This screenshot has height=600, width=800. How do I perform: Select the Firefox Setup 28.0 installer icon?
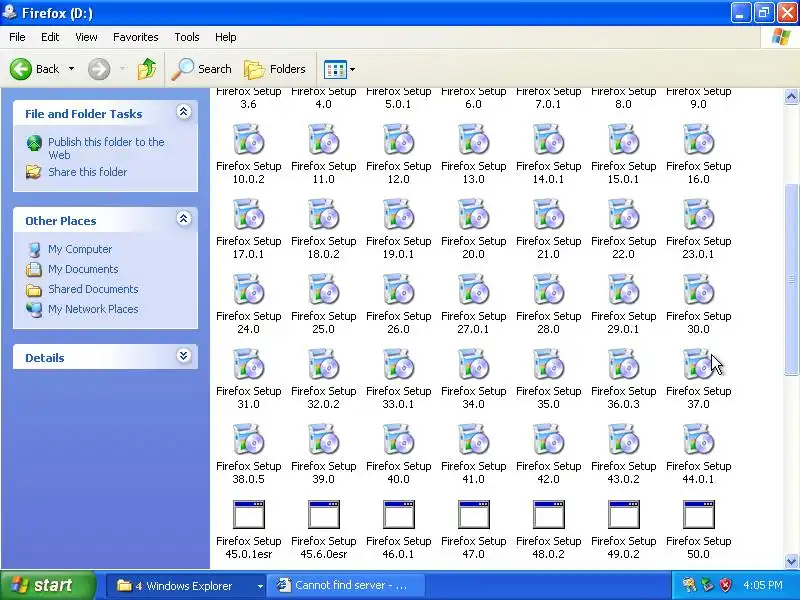click(548, 289)
